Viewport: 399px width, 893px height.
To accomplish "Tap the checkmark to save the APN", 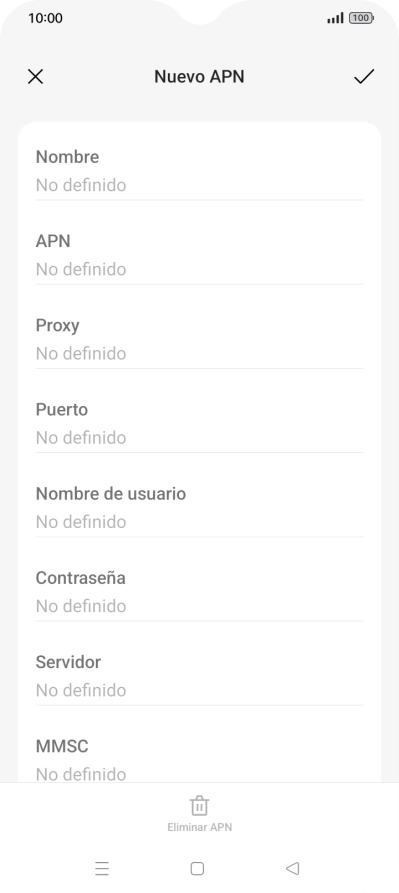I will [x=364, y=76].
